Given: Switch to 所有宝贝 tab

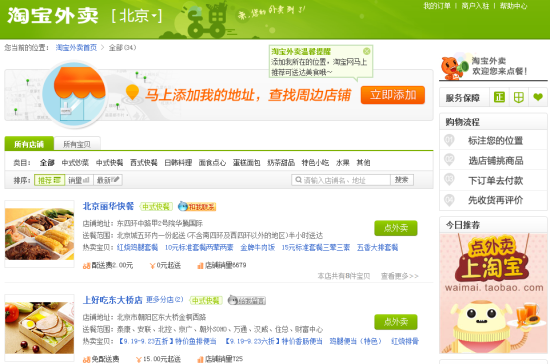Looking at the screenshot, I should 77,144.
